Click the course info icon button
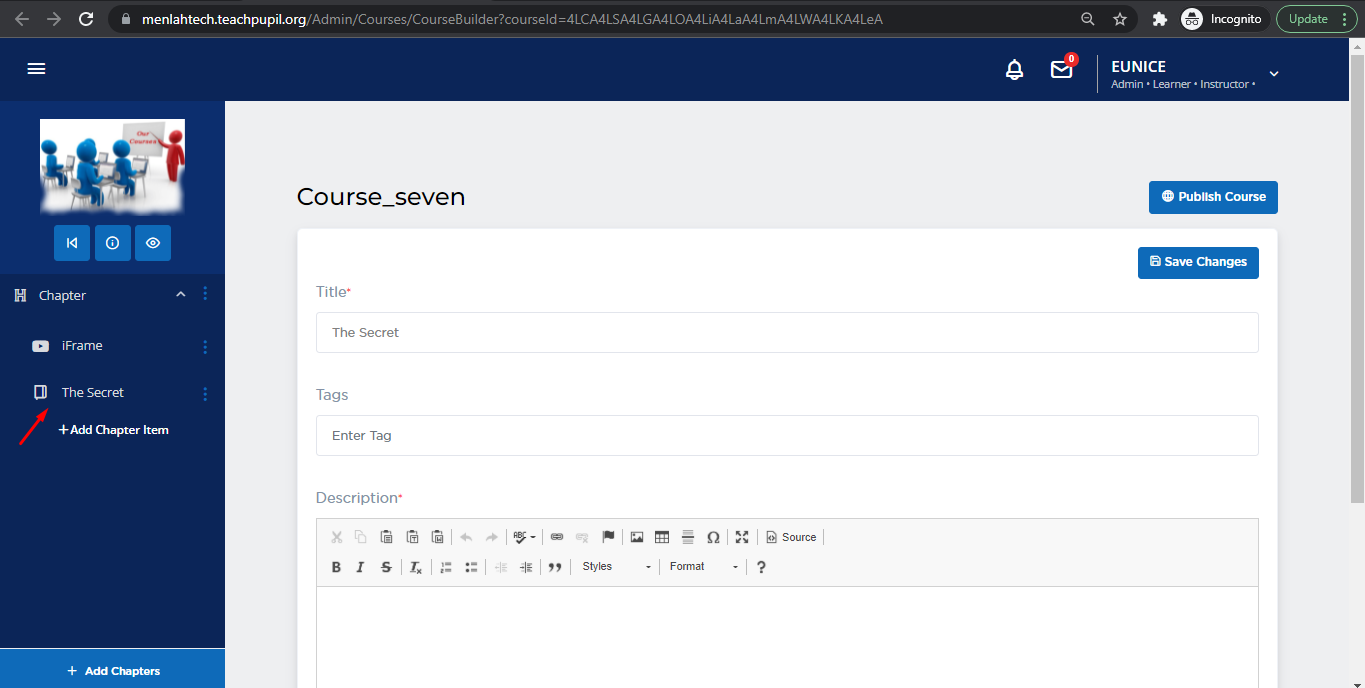This screenshot has width=1365, height=688. point(112,243)
